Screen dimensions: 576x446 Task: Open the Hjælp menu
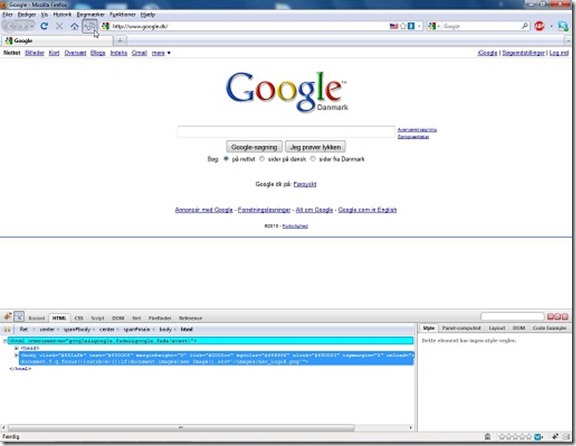[x=148, y=14]
